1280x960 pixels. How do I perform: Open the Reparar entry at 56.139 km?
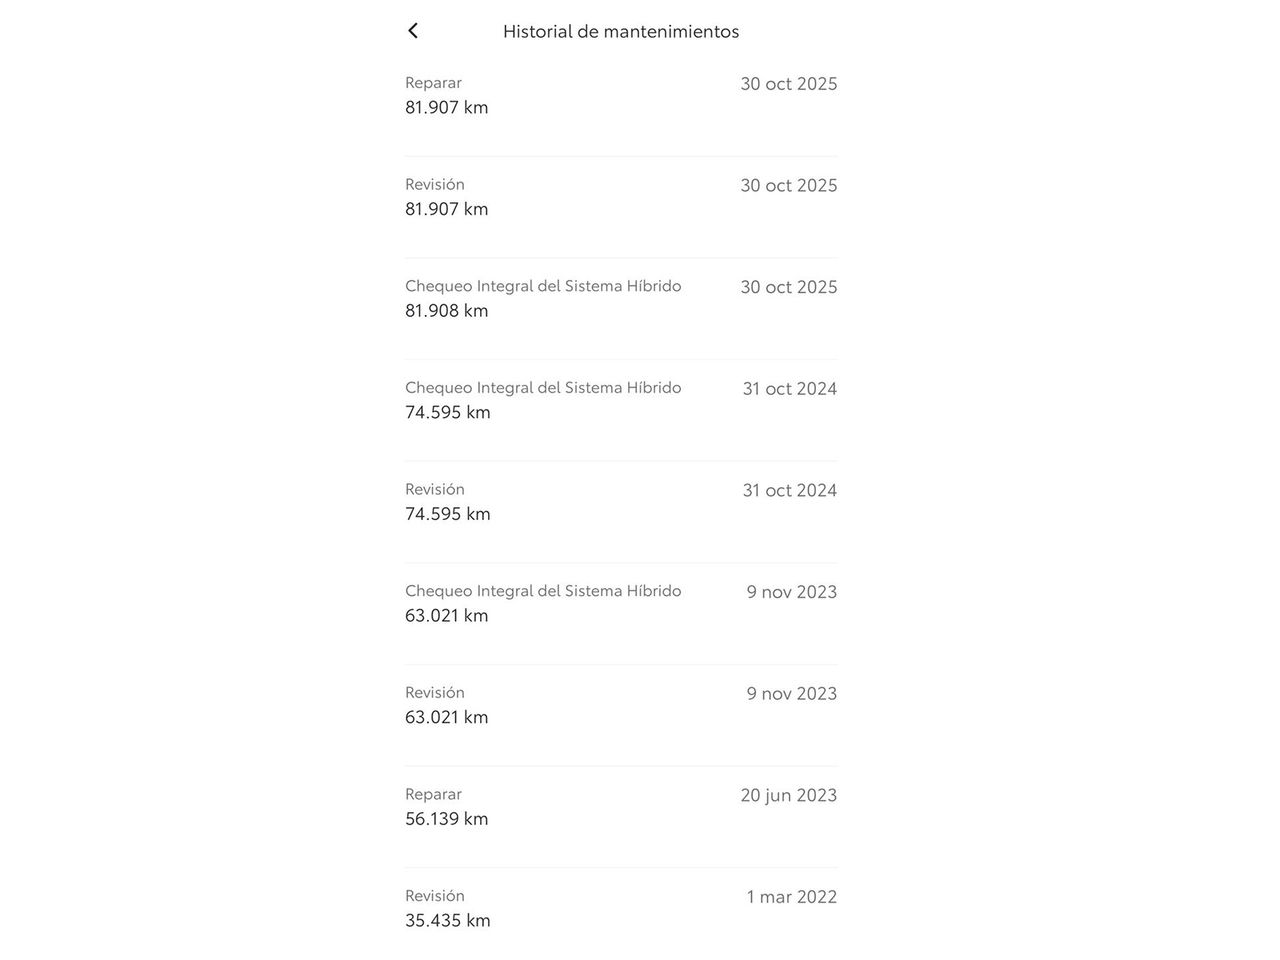(620, 807)
